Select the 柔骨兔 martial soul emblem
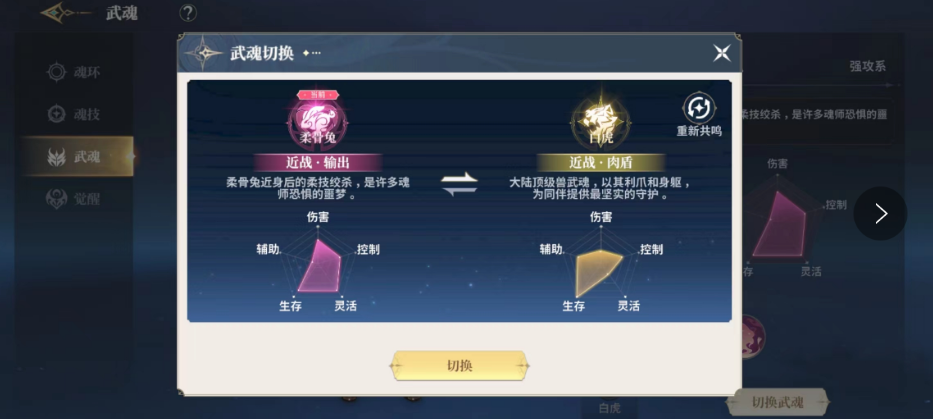933x419 pixels. 318,122
